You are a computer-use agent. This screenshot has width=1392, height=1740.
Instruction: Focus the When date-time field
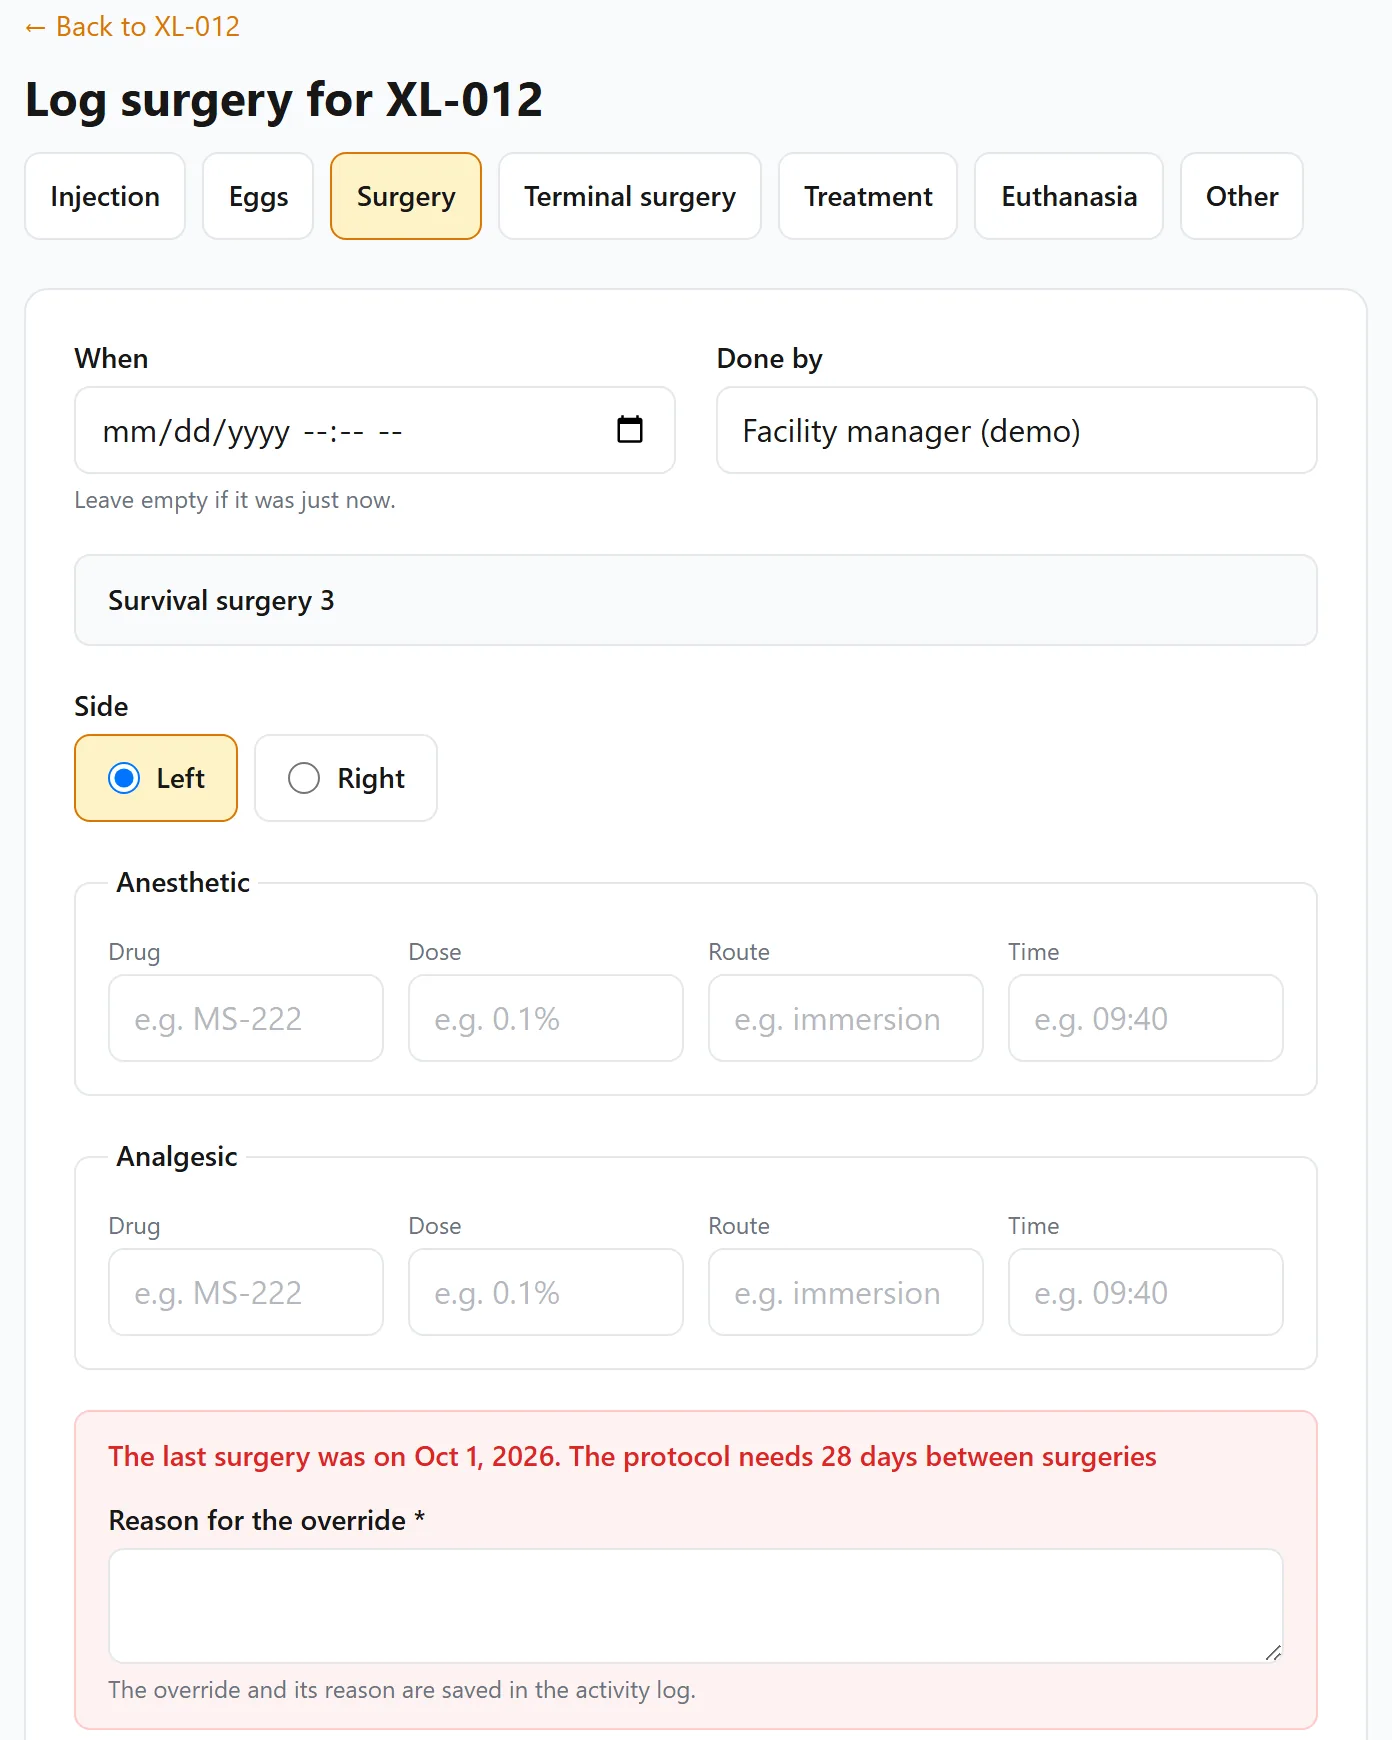[x=375, y=430]
